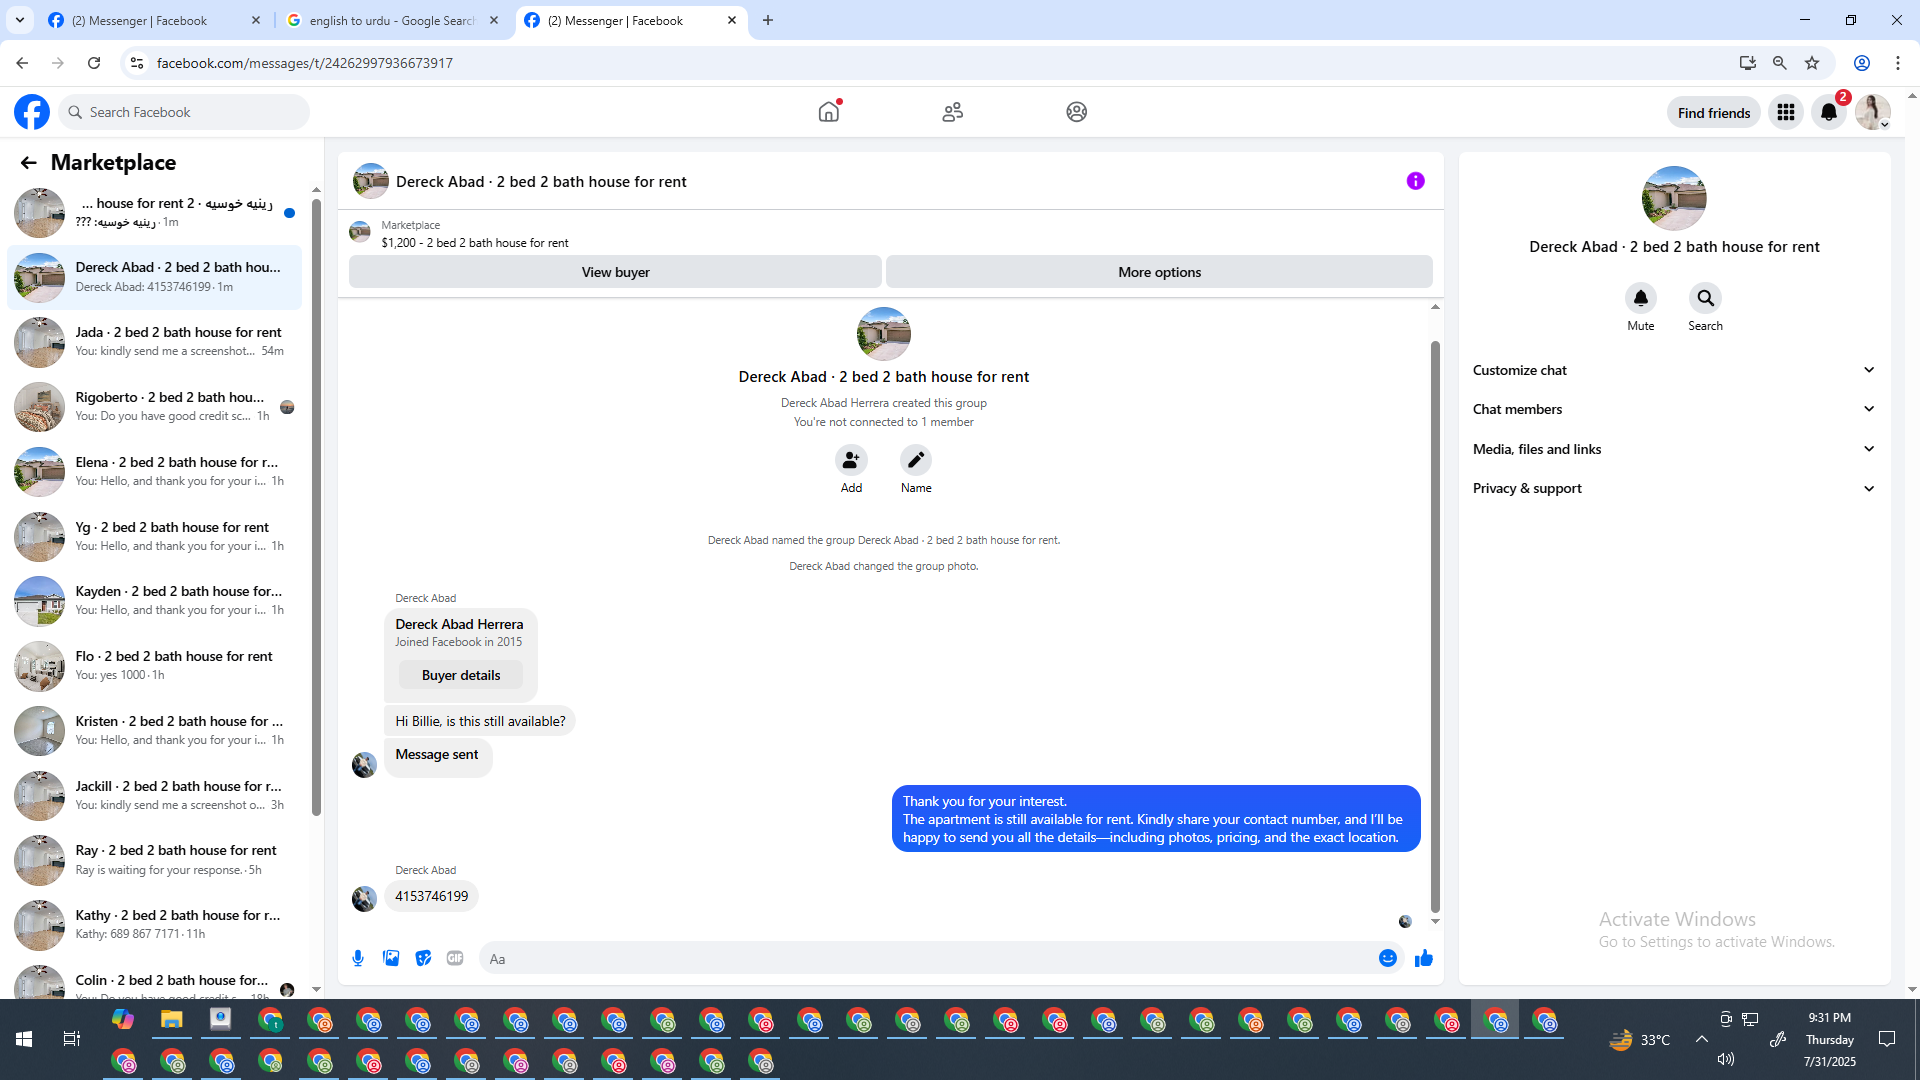Expand Media, files and links section

(1673, 449)
